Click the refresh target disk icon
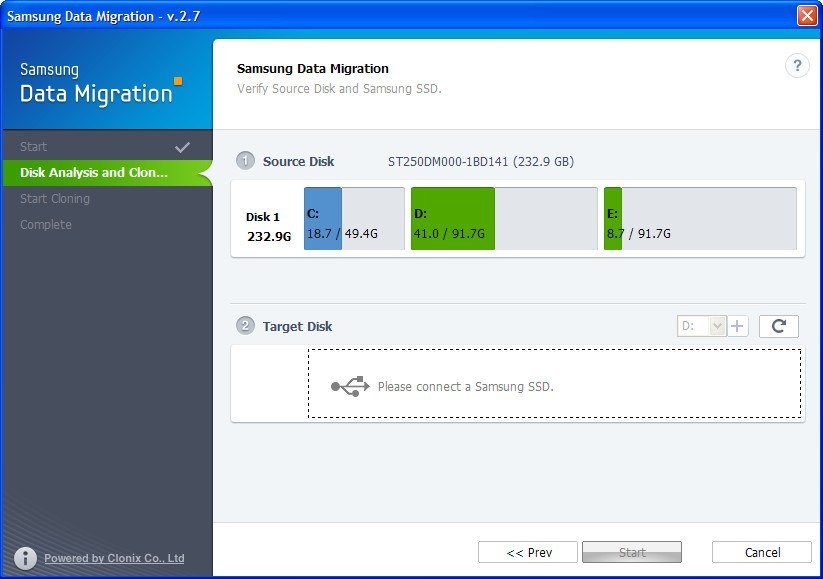 tap(778, 326)
